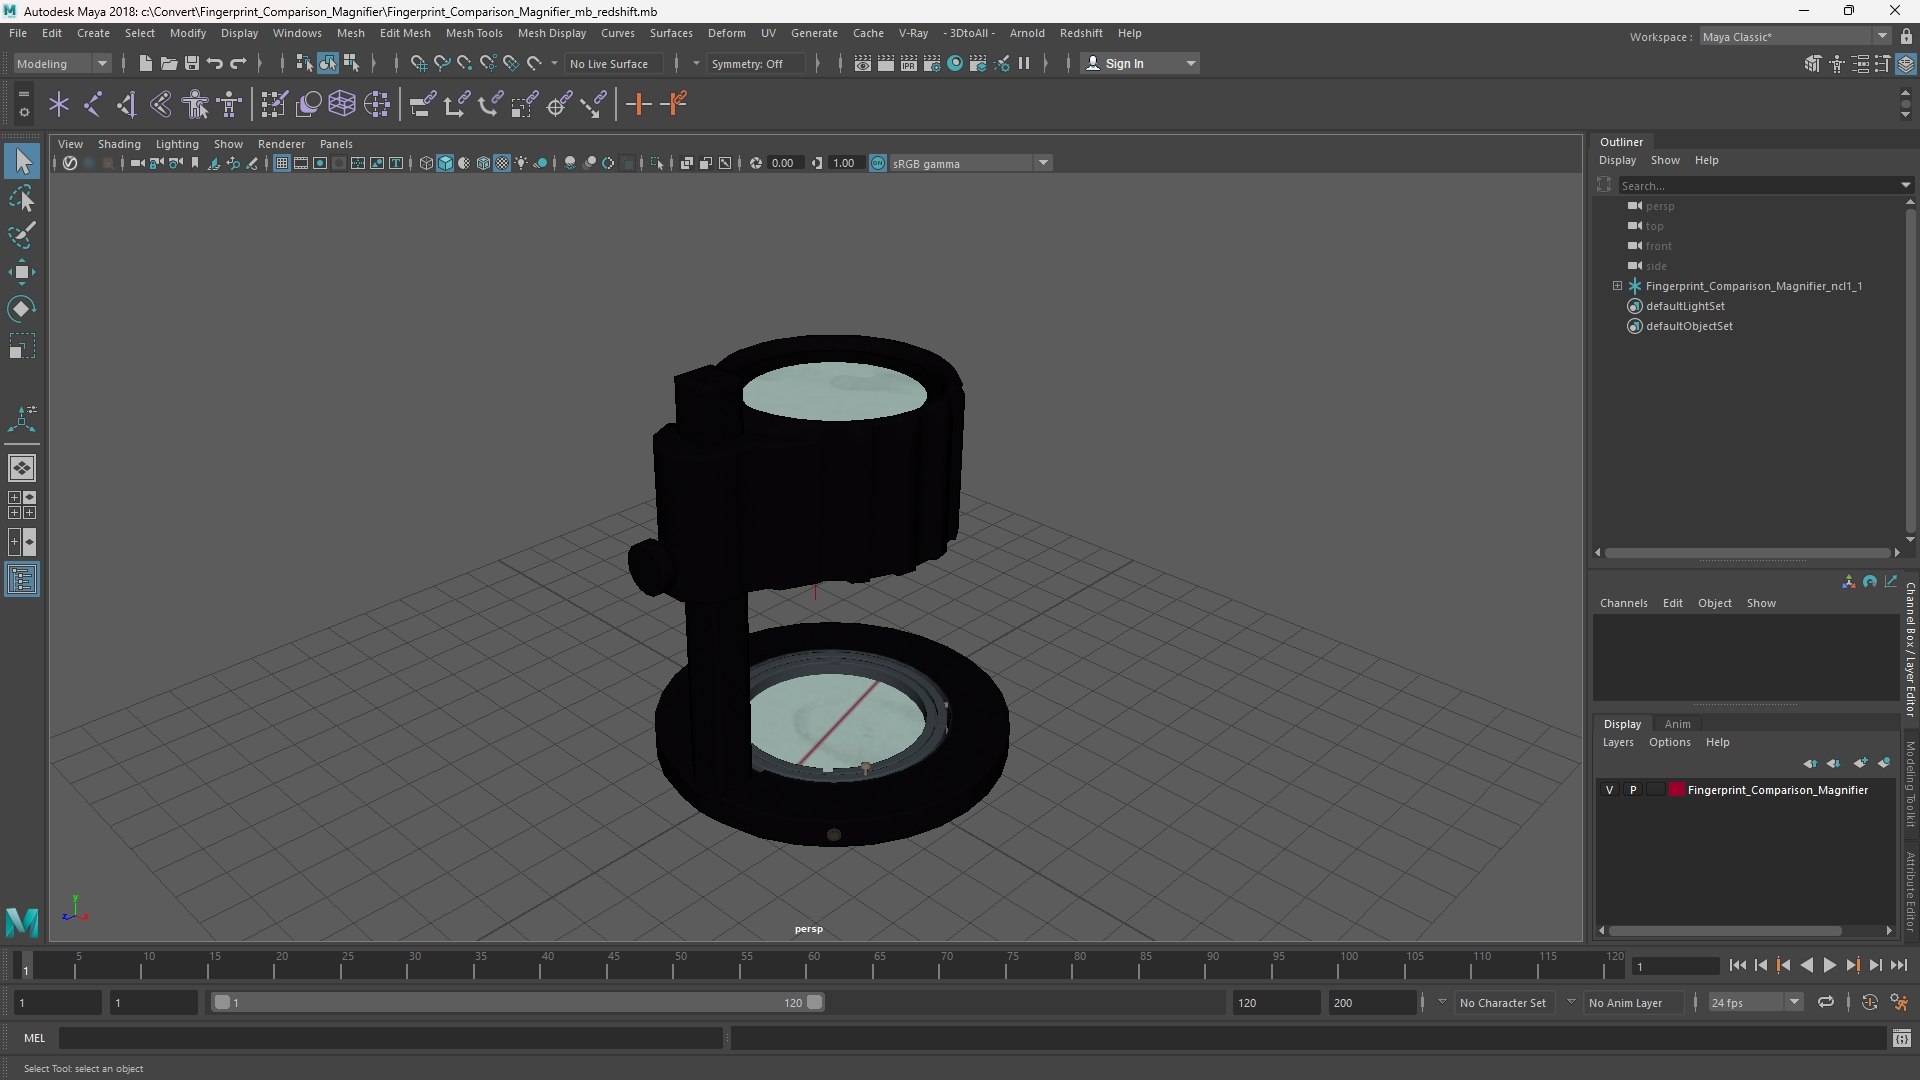Open the Modeling menu set dropdown

pos(62,63)
